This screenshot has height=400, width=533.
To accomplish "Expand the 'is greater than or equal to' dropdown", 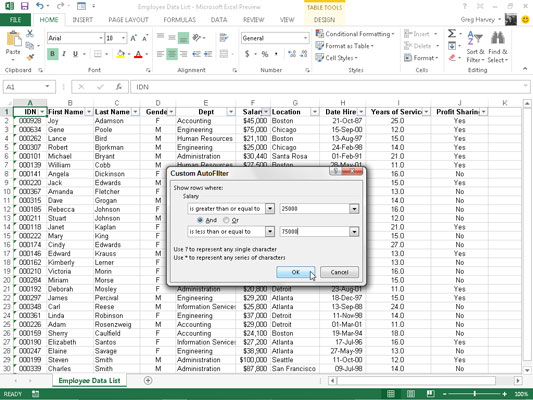I will 270,208.
